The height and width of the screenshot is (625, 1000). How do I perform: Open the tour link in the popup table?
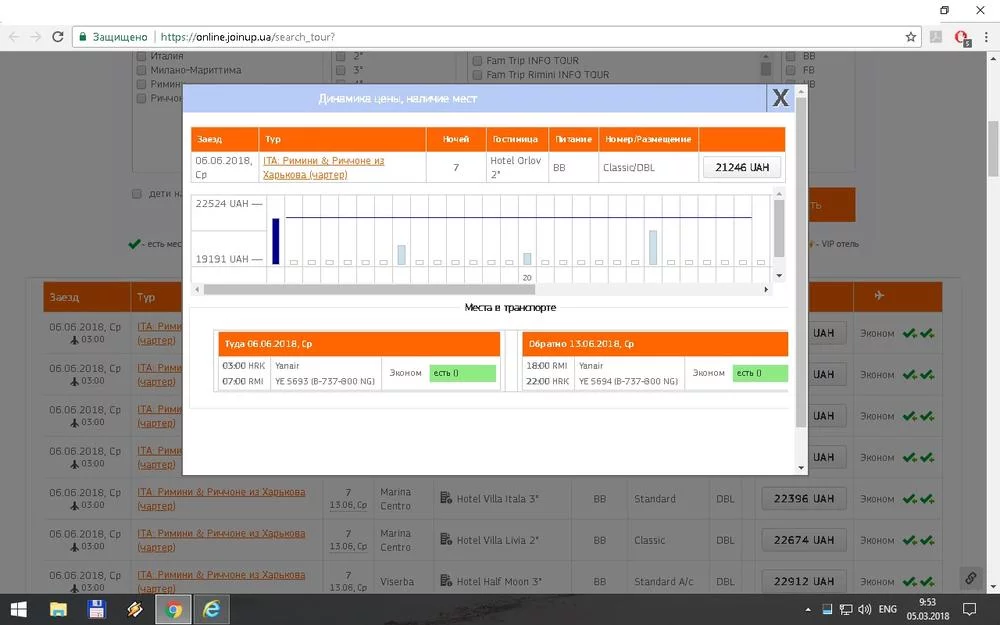click(323, 168)
